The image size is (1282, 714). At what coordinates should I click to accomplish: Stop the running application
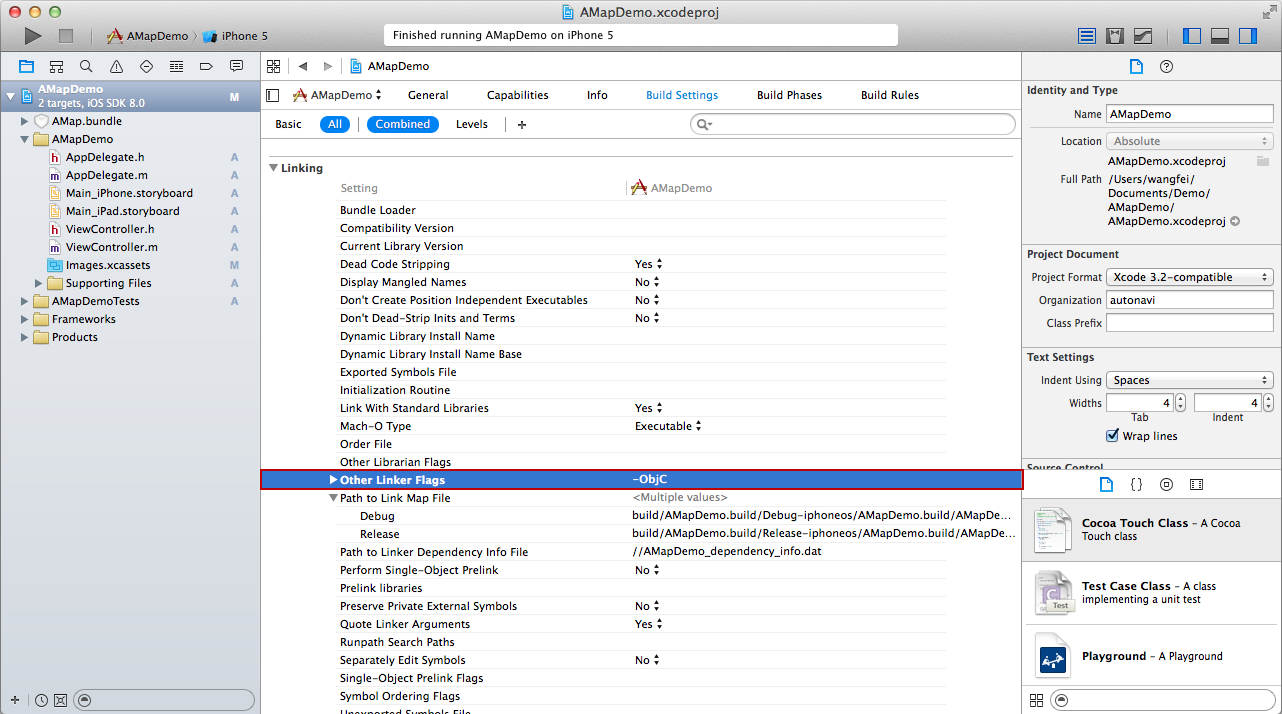click(x=66, y=36)
